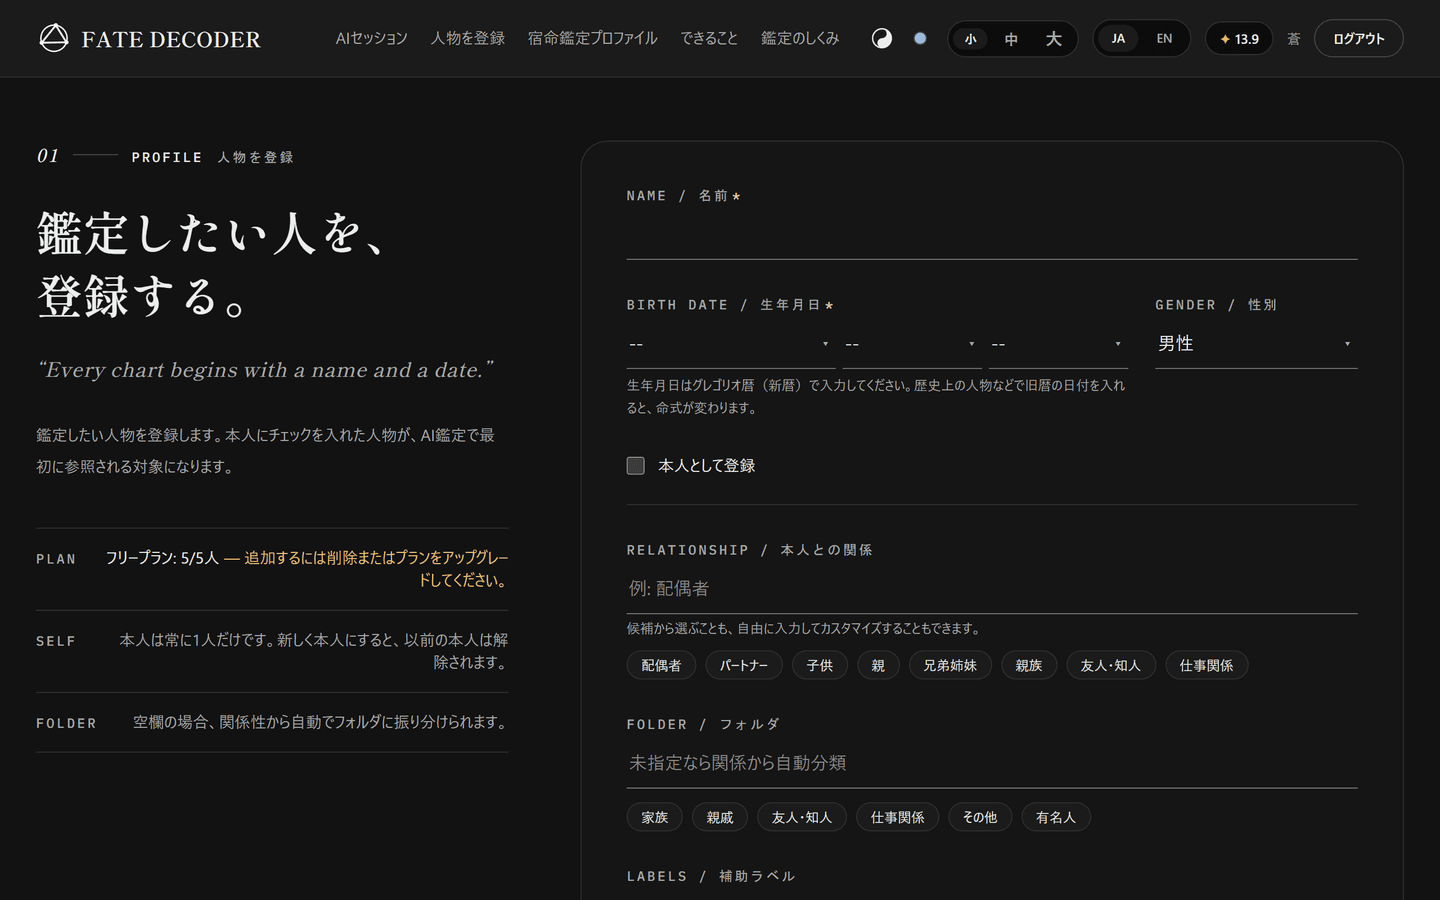Screen dimensions: 1440x900
Task: Choose the その他 folder chip
Action: click(980, 818)
